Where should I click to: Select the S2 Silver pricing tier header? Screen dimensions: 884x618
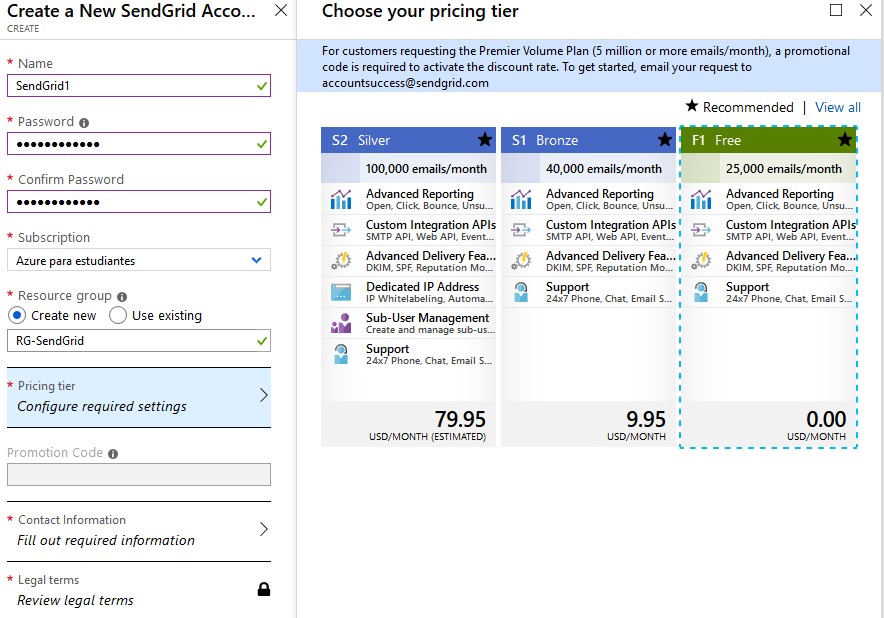click(408, 140)
